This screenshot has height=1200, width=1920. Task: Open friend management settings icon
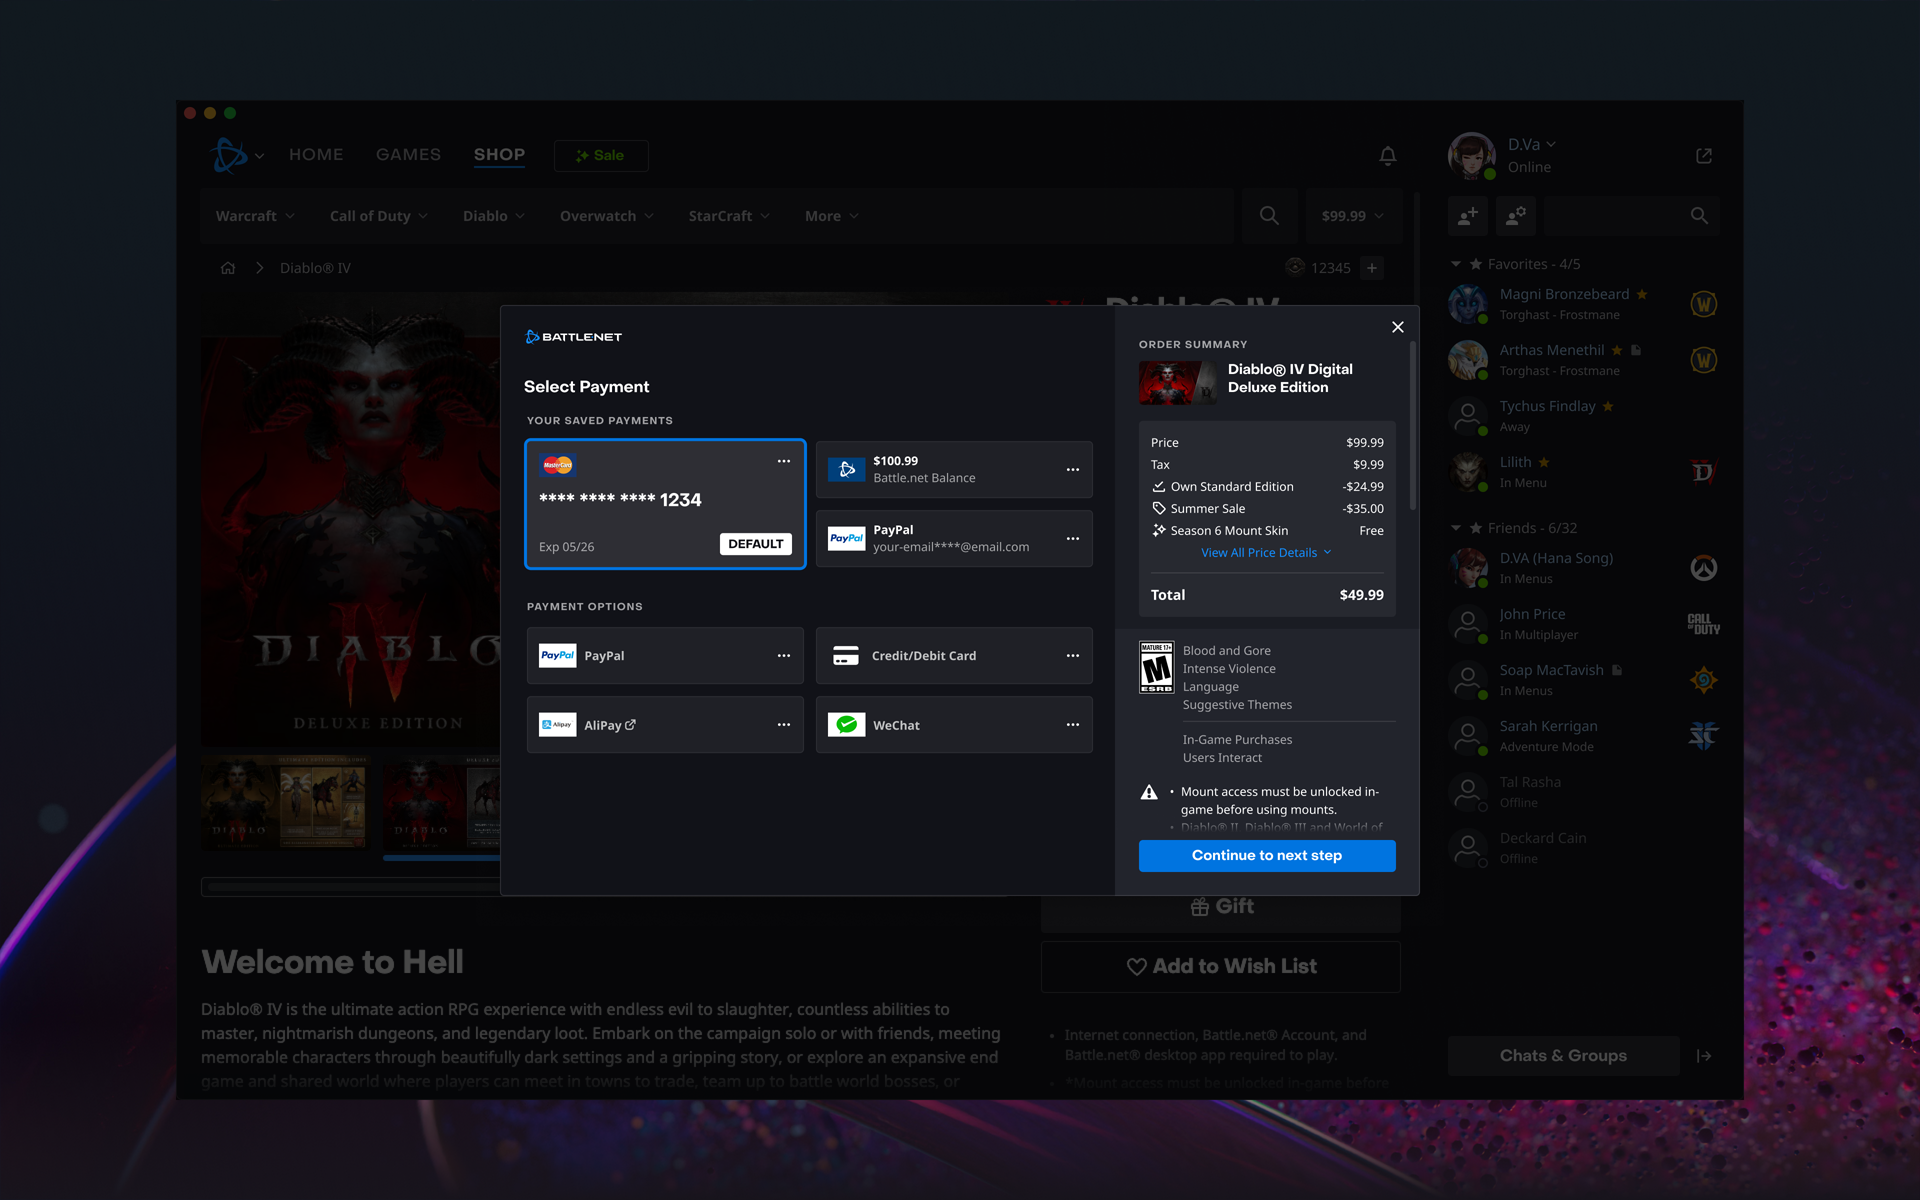[x=1516, y=216]
